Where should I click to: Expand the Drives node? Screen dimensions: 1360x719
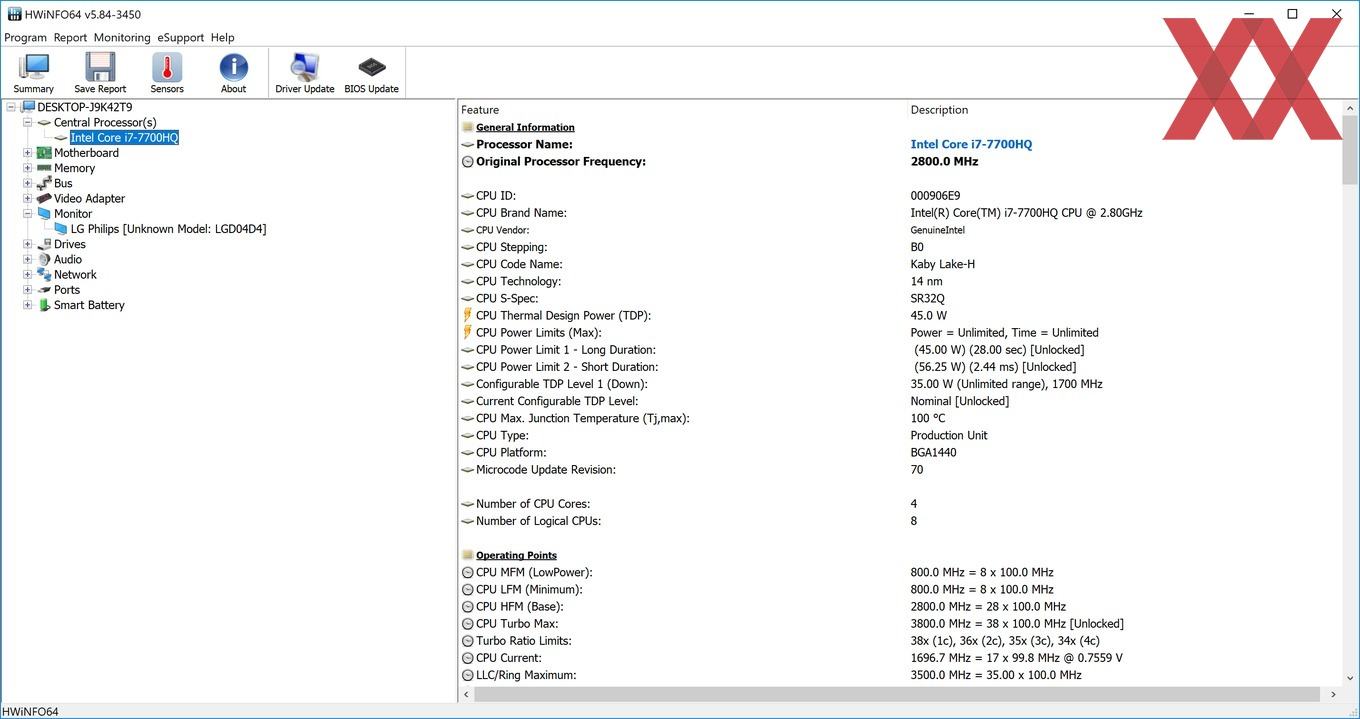coord(28,244)
